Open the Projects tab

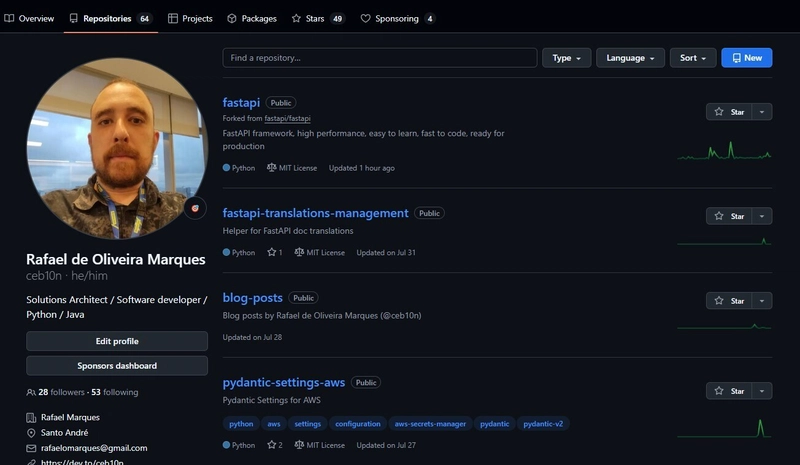click(190, 18)
